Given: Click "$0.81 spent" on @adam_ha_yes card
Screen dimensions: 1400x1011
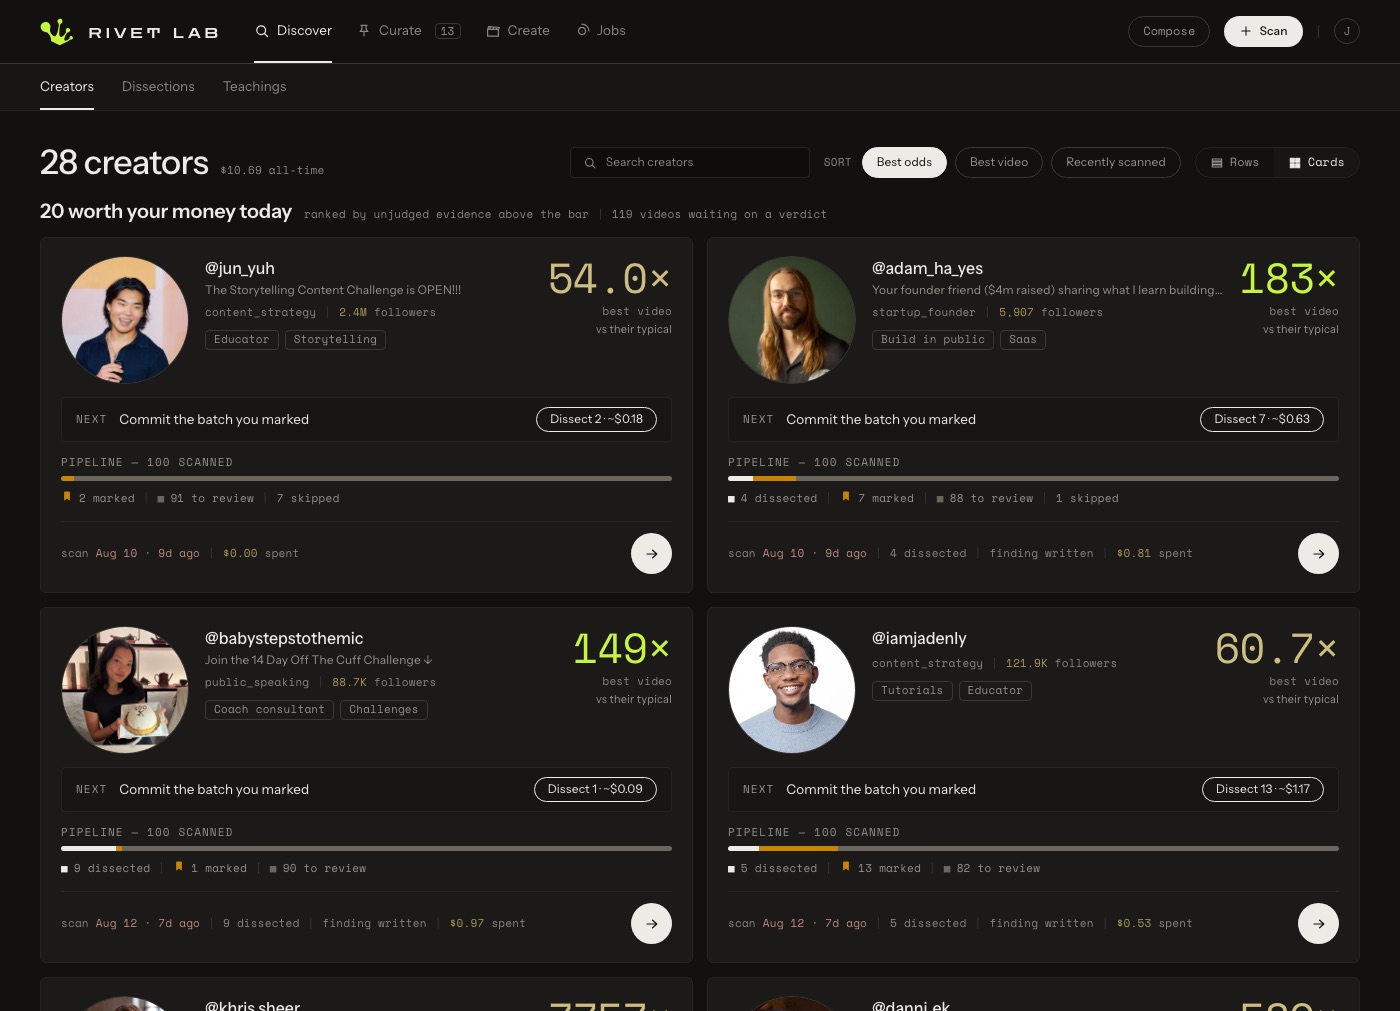Looking at the screenshot, I should click(1155, 554).
